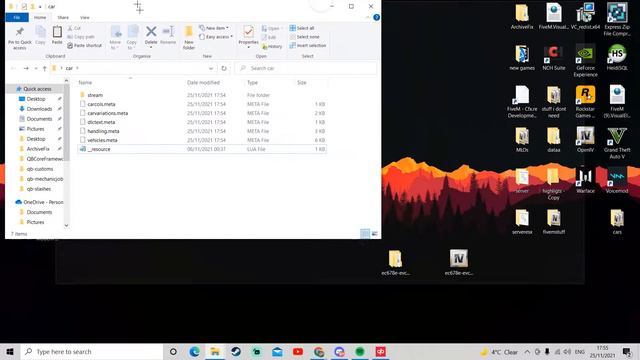Image resolution: width=640 pixels, height=360 pixels.
Task: Select Voicemod desktop icon
Action: pyautogui.click(x=617, y=181)
